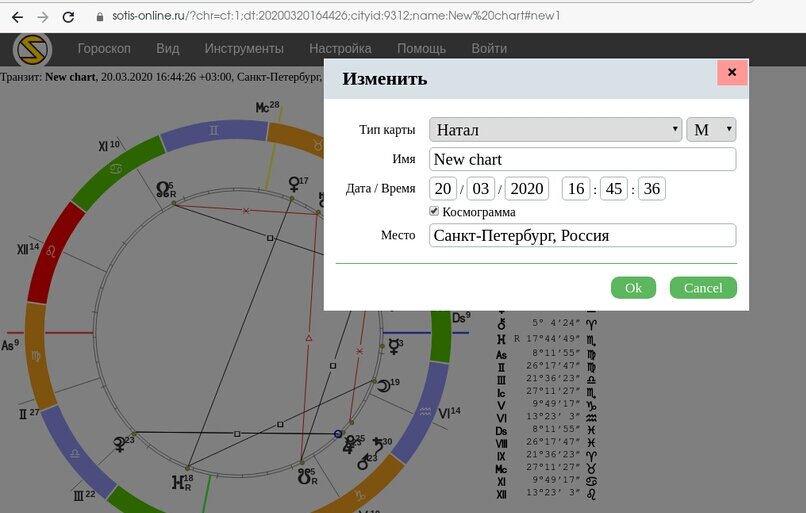Click the Aquarius symbol on blue right segment
This screenshot has width=806, height=513.
(425, 411)
